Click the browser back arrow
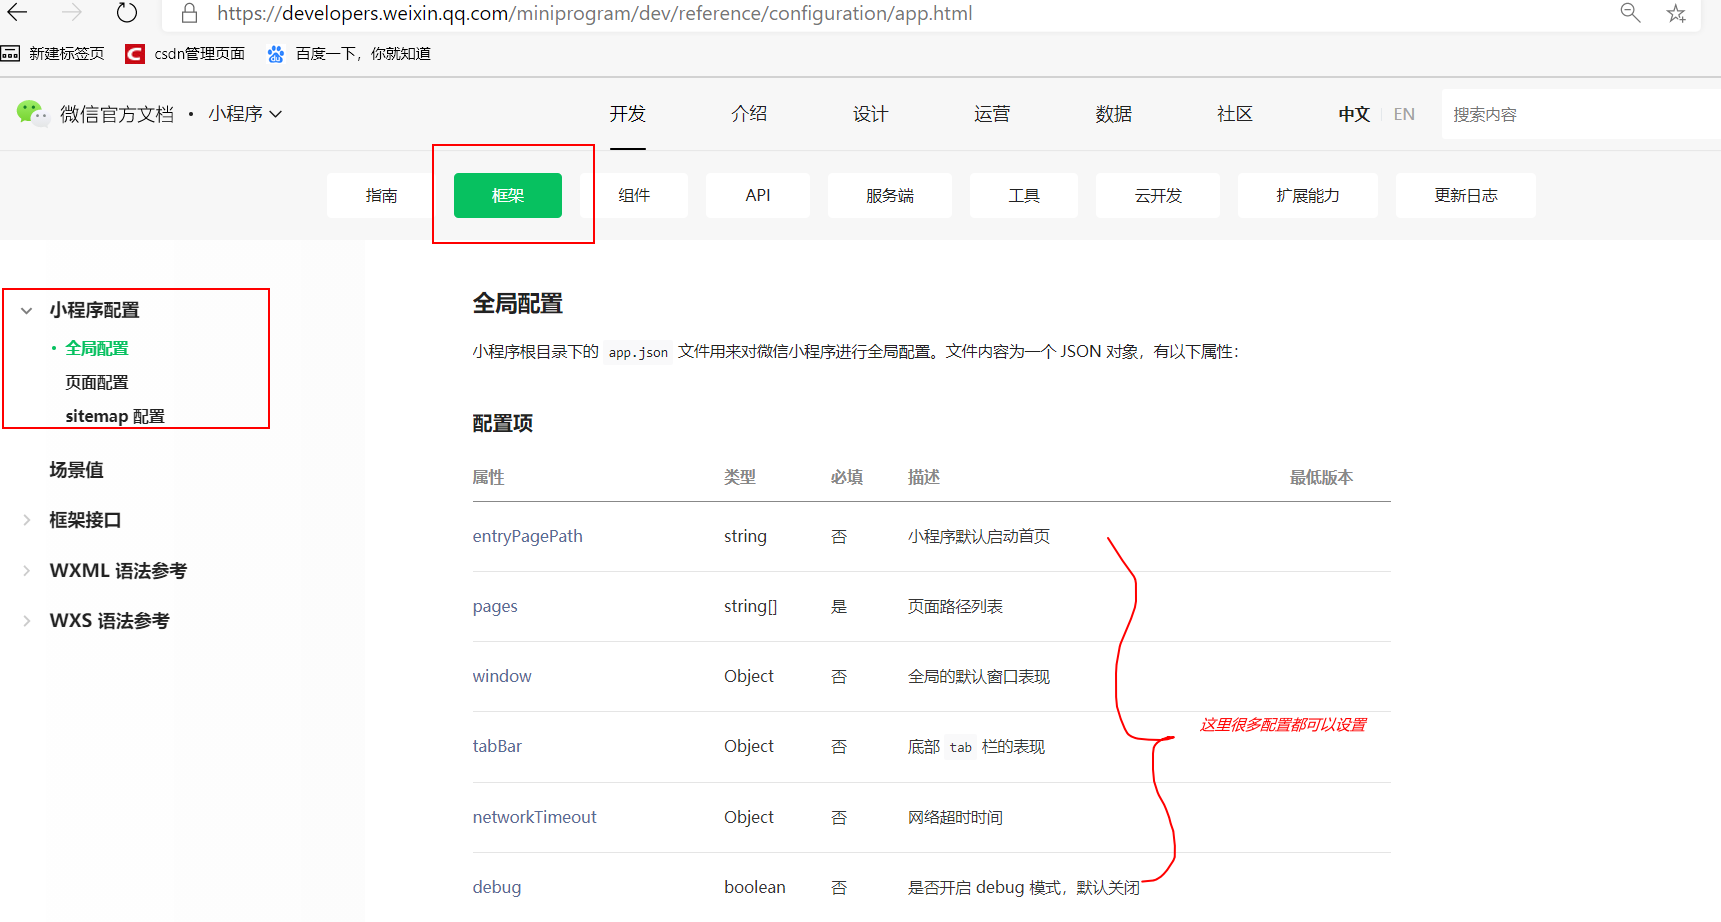This screenshot has height=922, width=1721. point(20,14)
